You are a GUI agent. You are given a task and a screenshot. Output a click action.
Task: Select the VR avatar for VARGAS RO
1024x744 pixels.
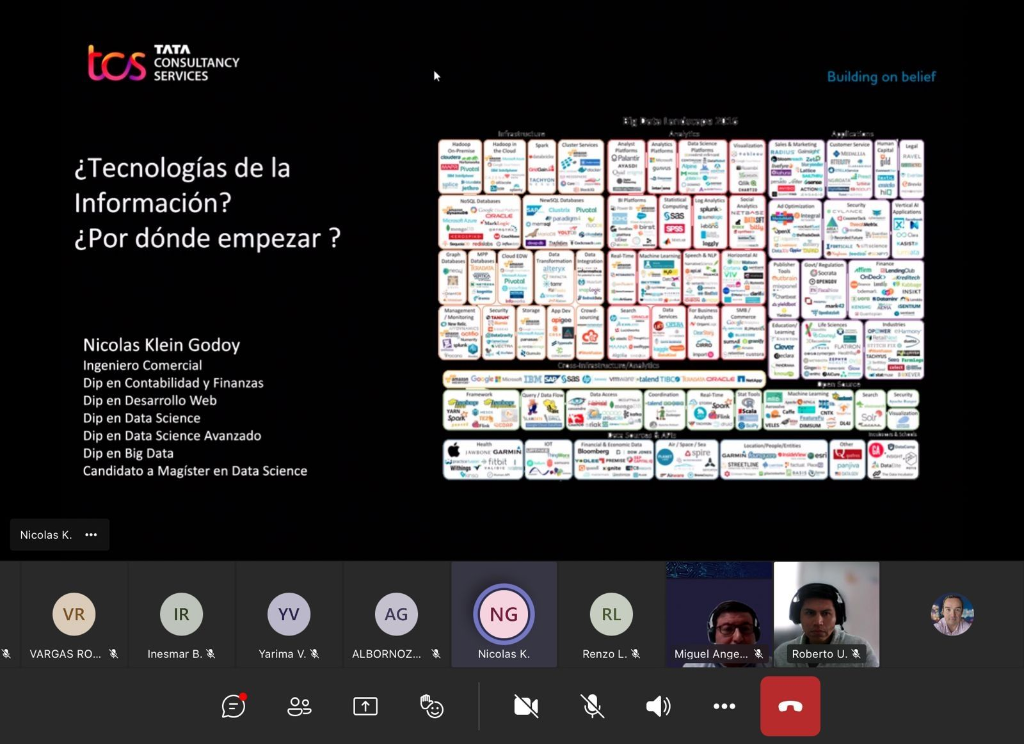click(74, 614)
